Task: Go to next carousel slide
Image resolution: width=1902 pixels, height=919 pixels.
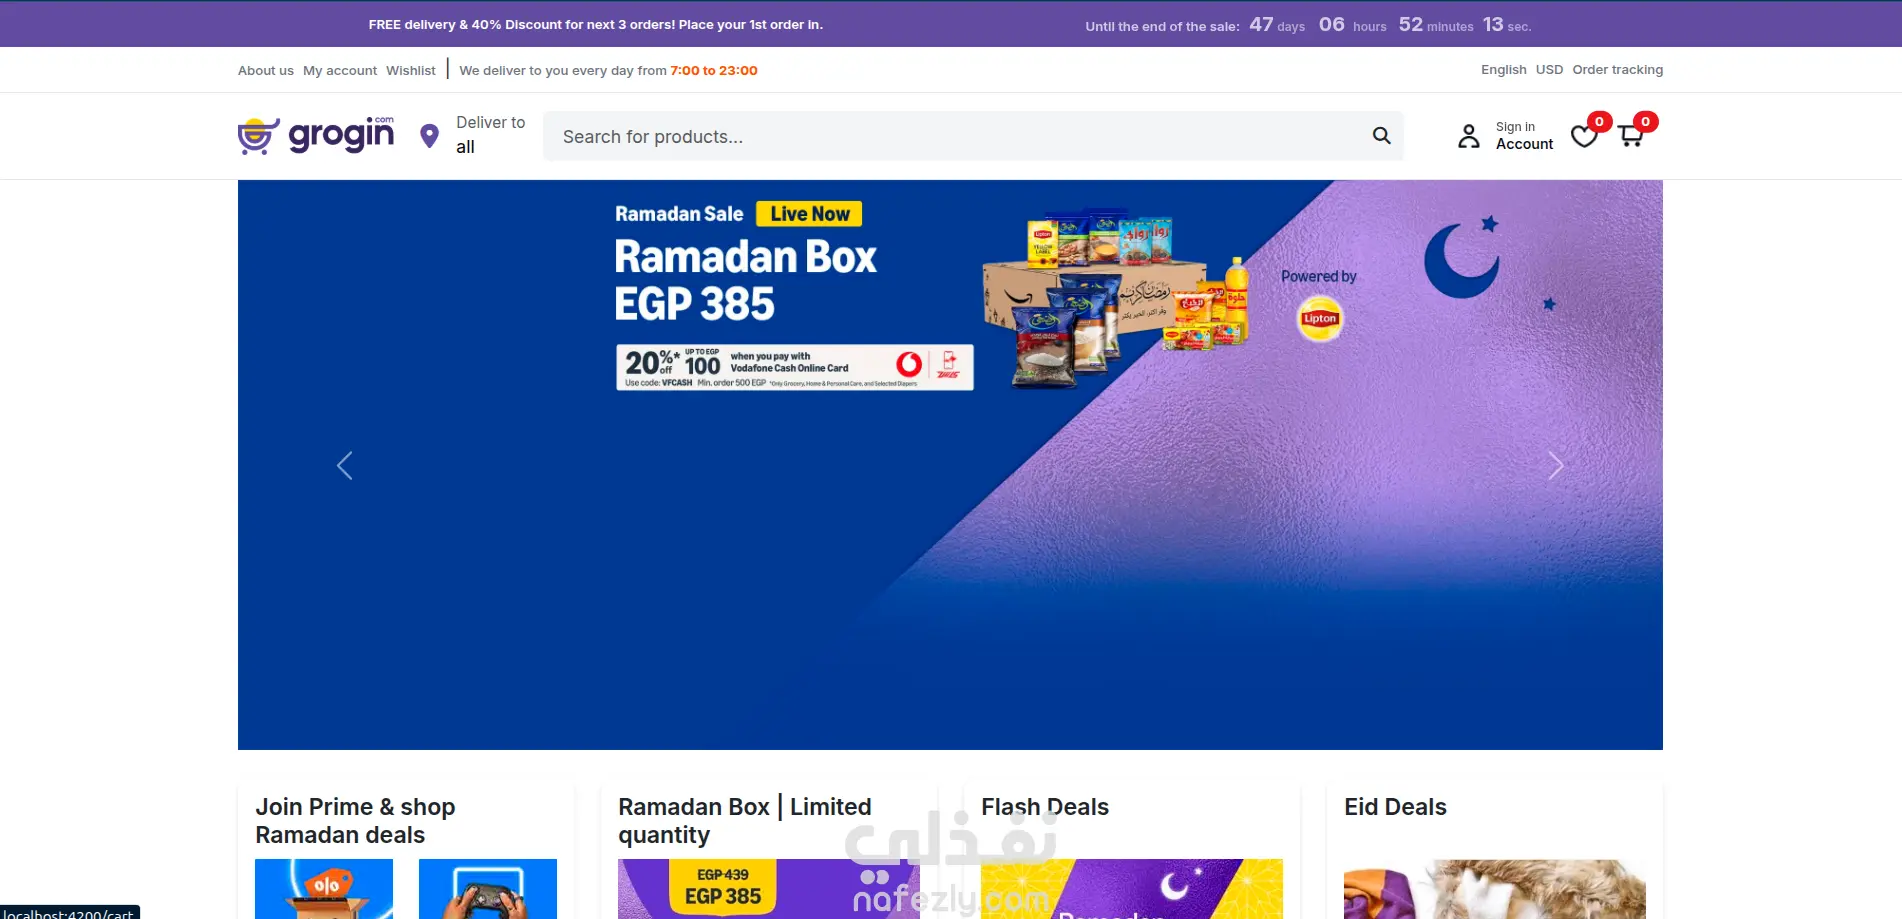Action: [1555, 465]
